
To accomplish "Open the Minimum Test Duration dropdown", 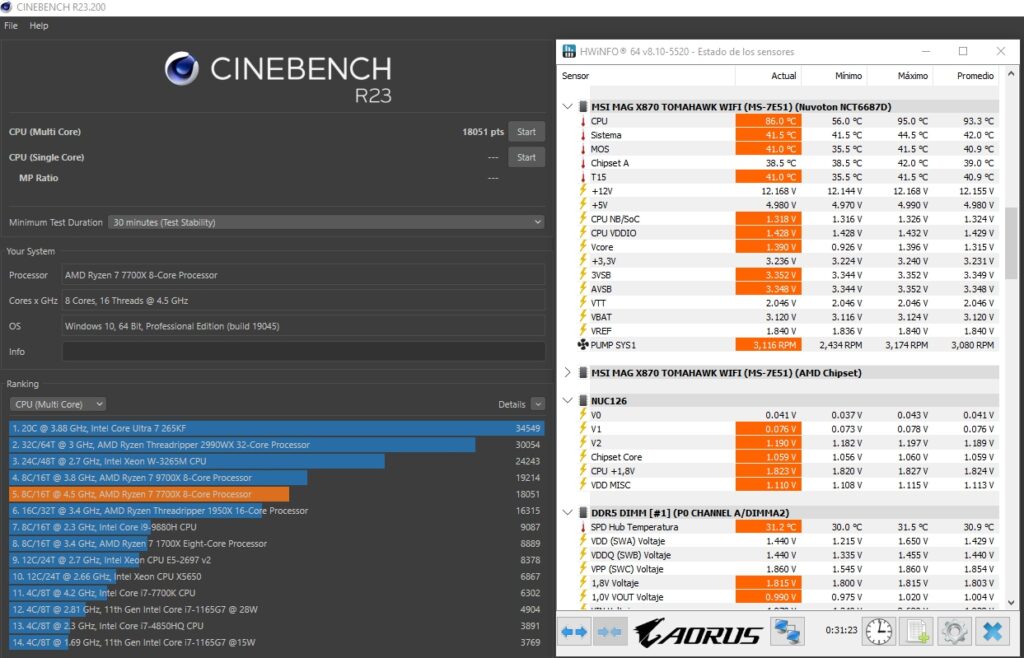I will 326,223.
